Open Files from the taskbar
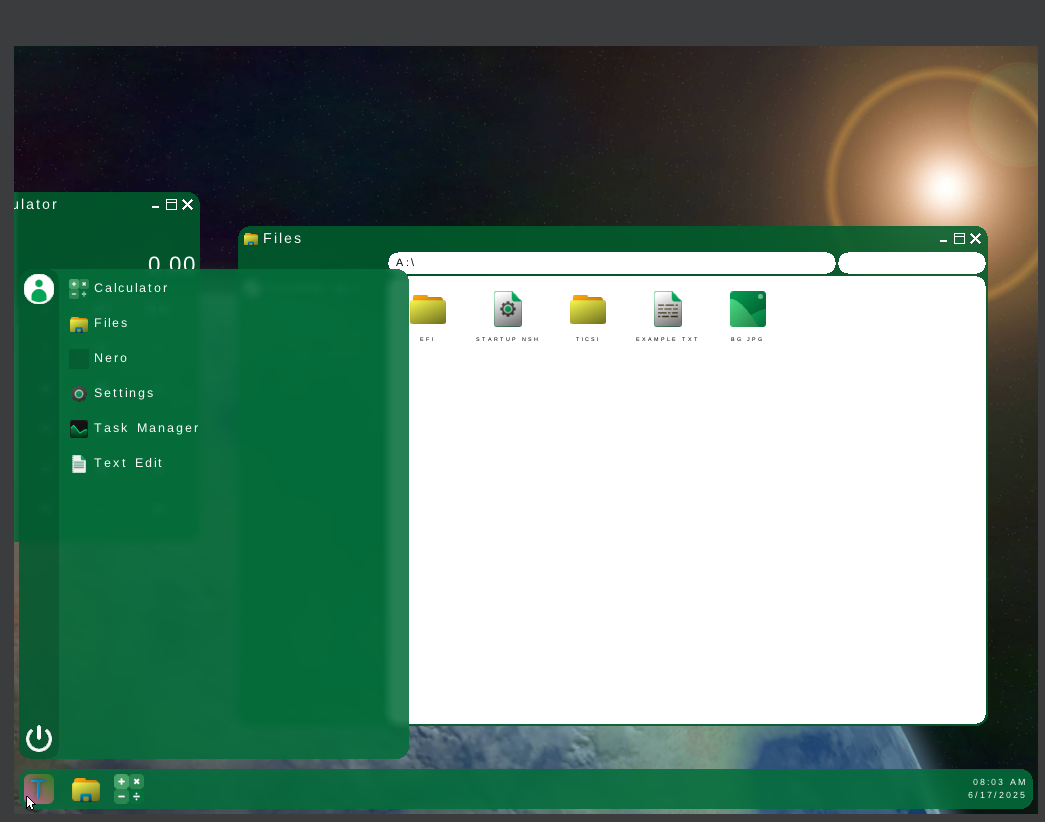Screen dimensions: 1045x822 86,789
